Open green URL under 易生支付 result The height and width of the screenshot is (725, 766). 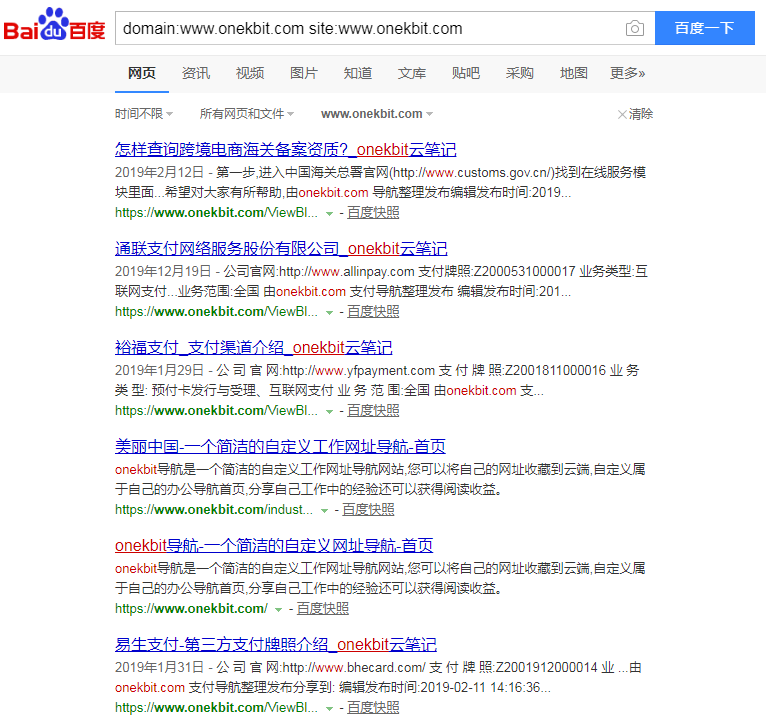click(x=216, y=707)
